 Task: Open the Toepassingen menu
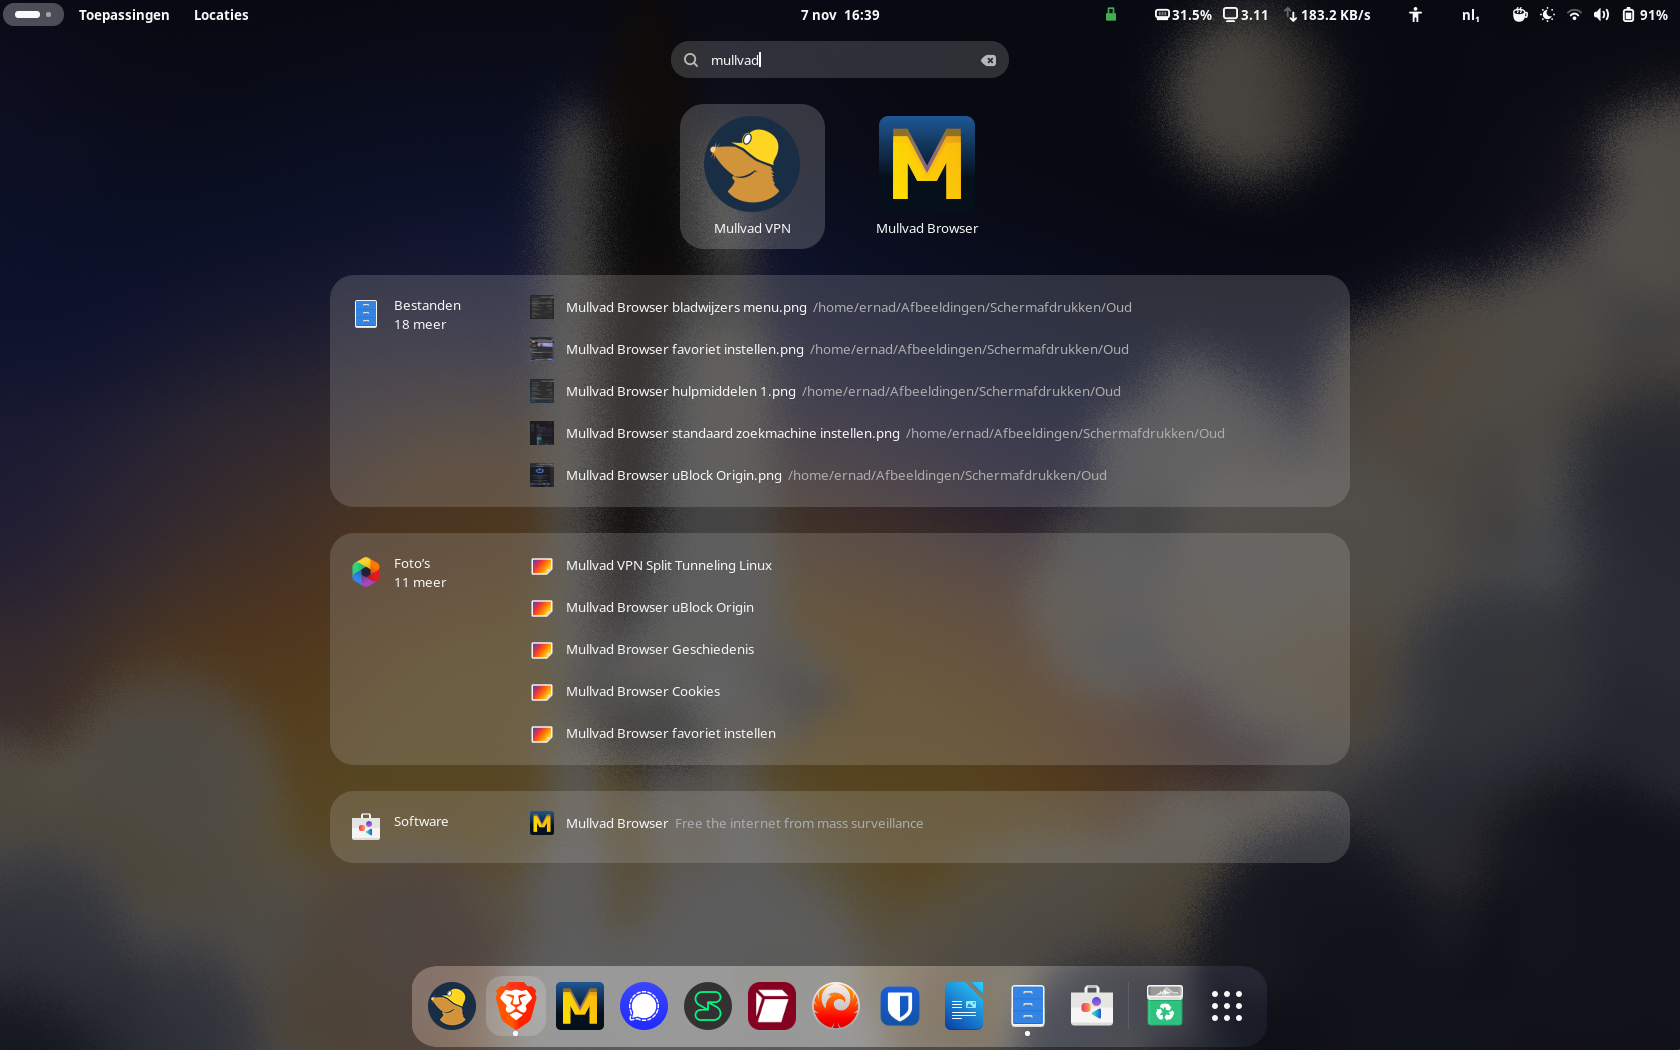point(124,15)
